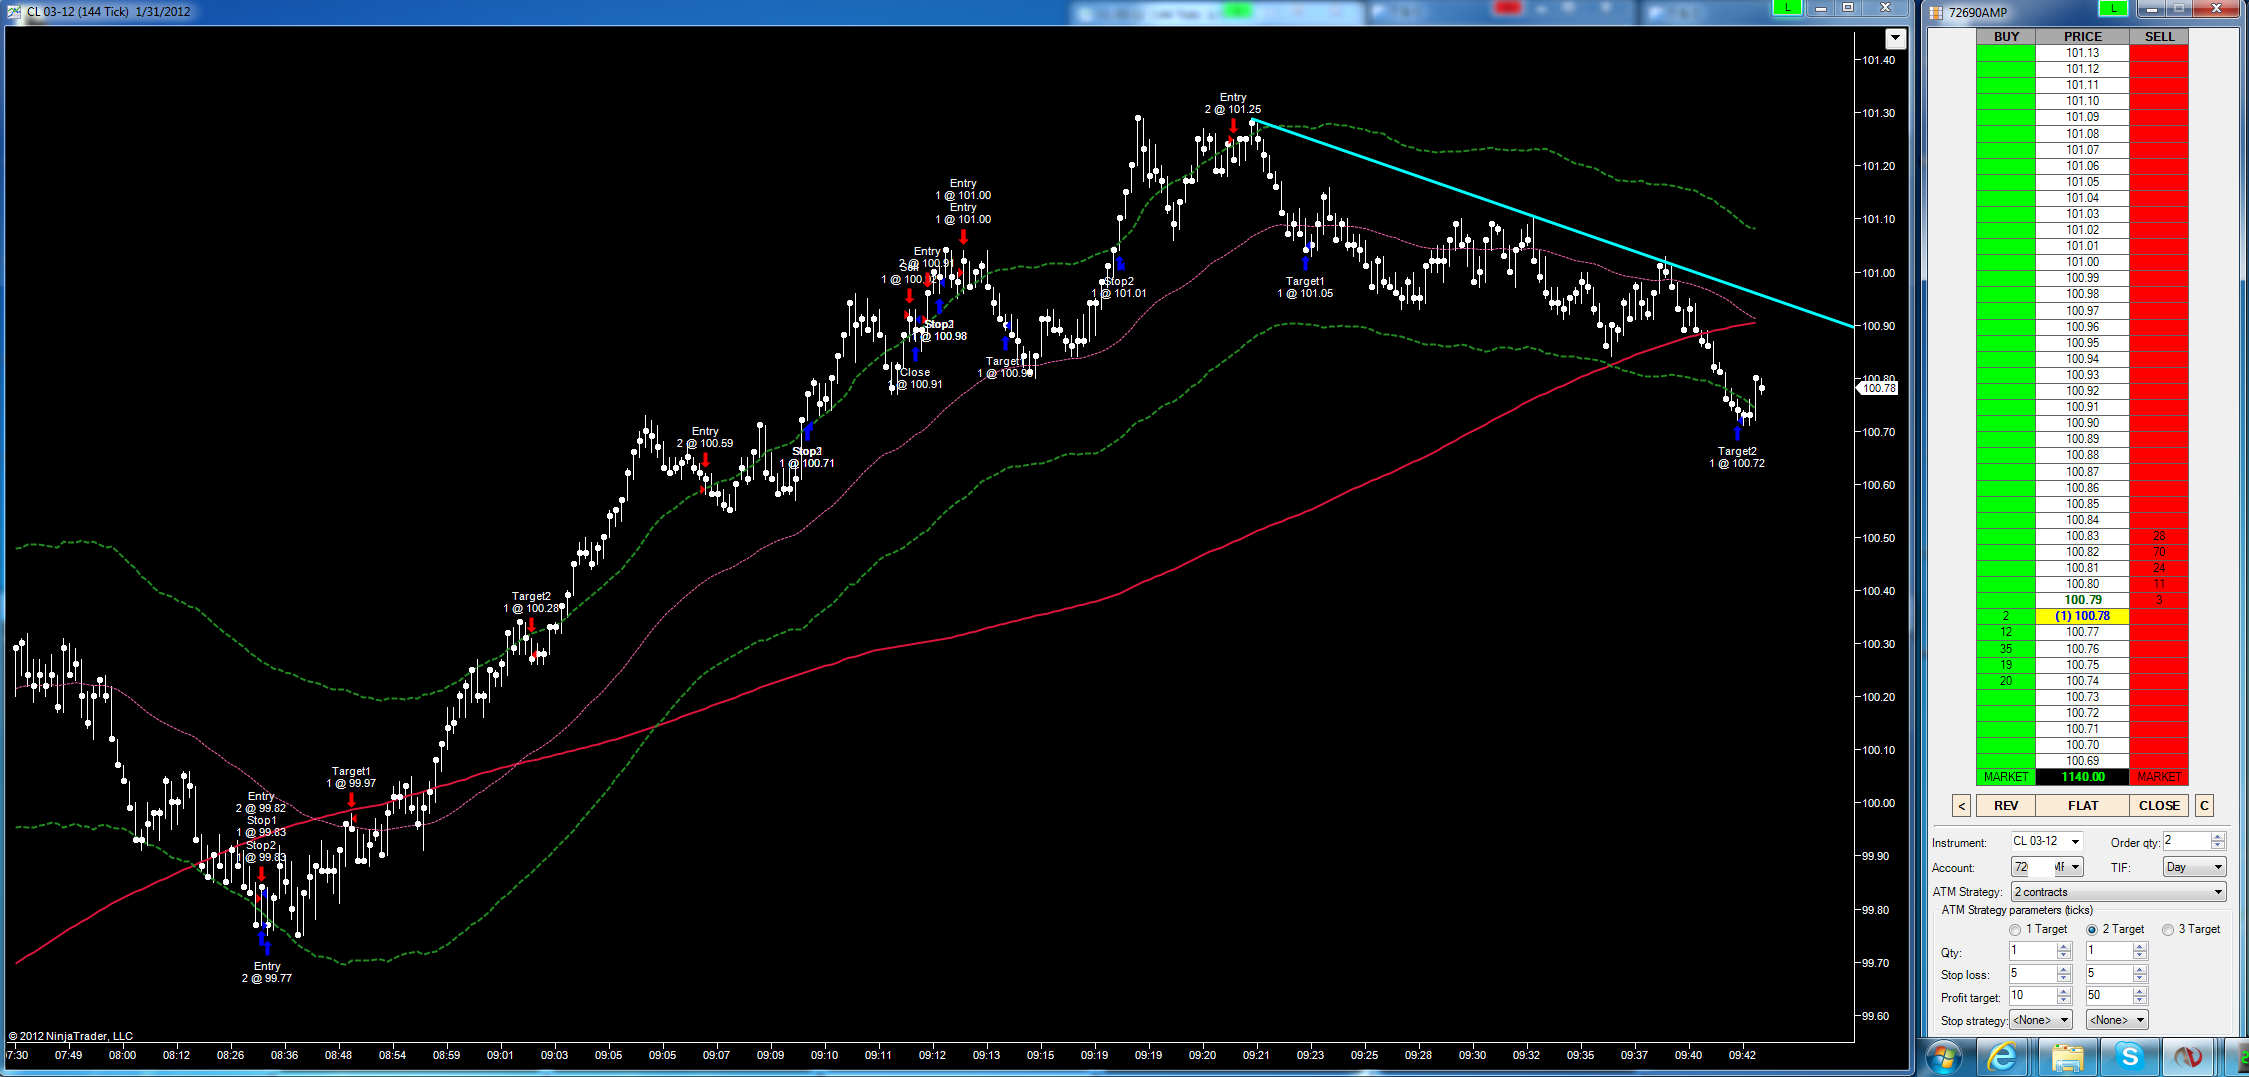Viewport: 2249px width, 1077px height.
Task: Select the 1 Target radio button
Action: 2015,930
